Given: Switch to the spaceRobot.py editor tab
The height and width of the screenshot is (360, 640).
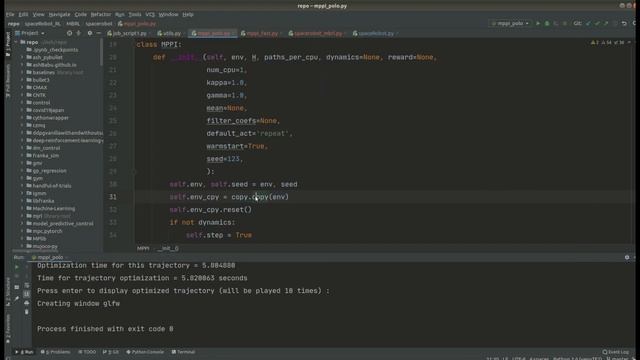Looking at the screenshot, I should (x=376, y=33).
